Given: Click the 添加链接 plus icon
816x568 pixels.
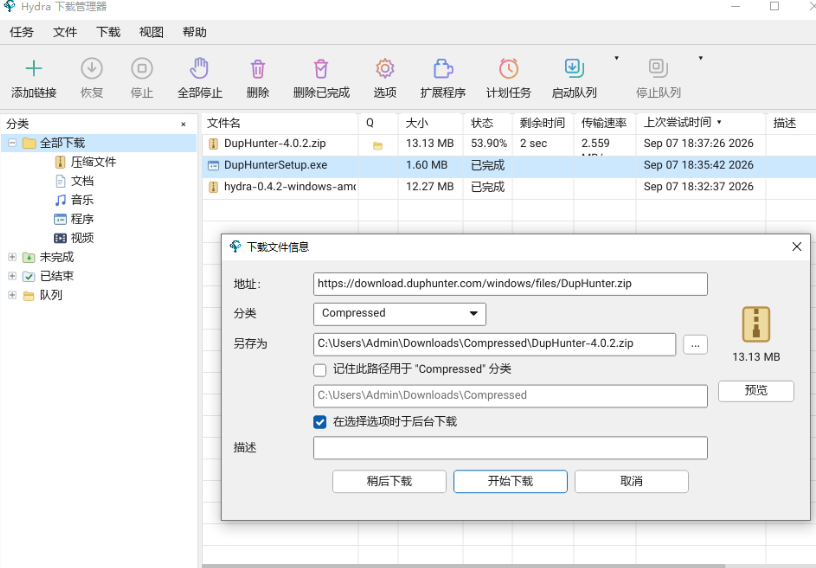Looking at the screenshot, I should [x=34, y=68].
